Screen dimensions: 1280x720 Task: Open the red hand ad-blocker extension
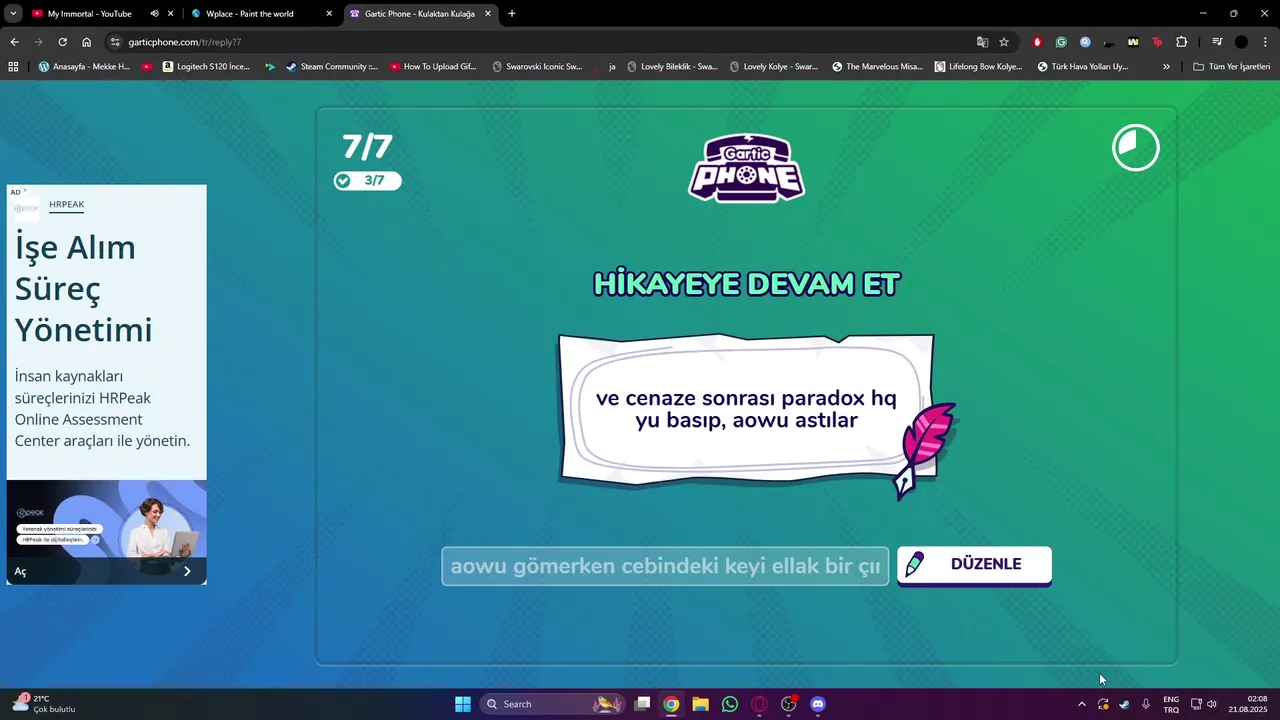coord(1037,42)
